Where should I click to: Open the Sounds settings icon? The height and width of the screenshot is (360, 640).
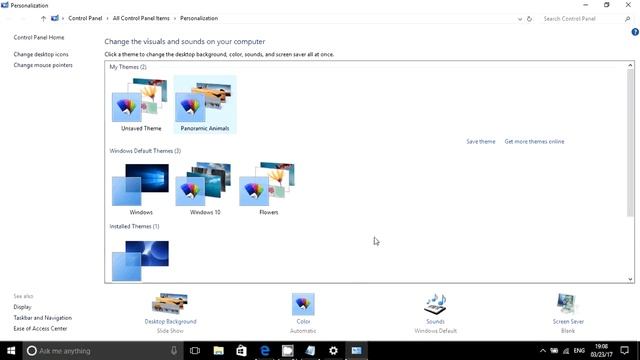pyautogui.click(x=435, y=304)
